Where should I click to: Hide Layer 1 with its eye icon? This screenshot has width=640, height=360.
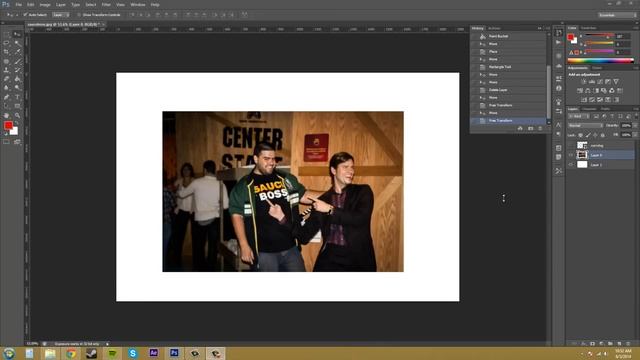pos(571,164)
